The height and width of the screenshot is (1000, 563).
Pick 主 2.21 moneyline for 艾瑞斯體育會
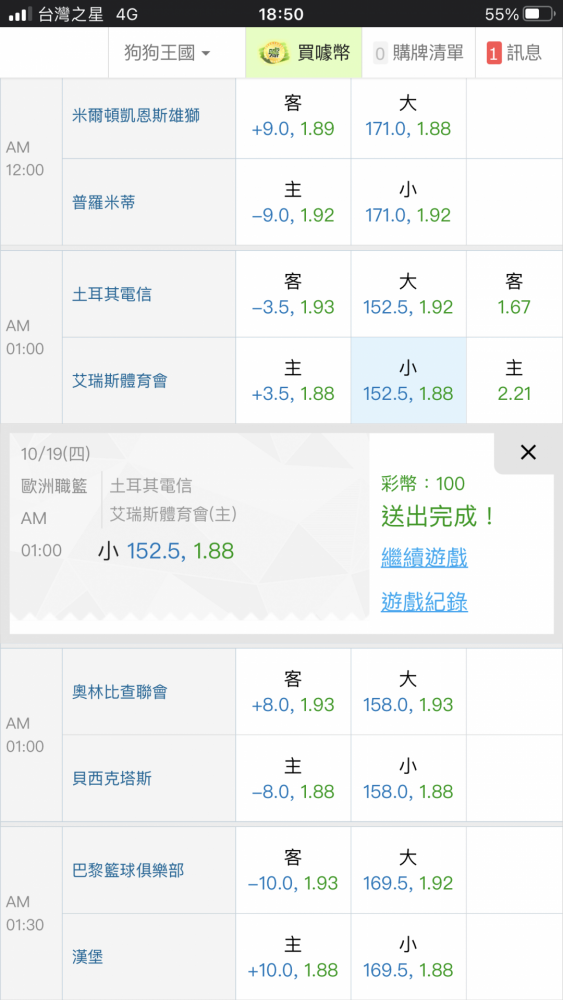pyautogui.click(x=514, y=380)
